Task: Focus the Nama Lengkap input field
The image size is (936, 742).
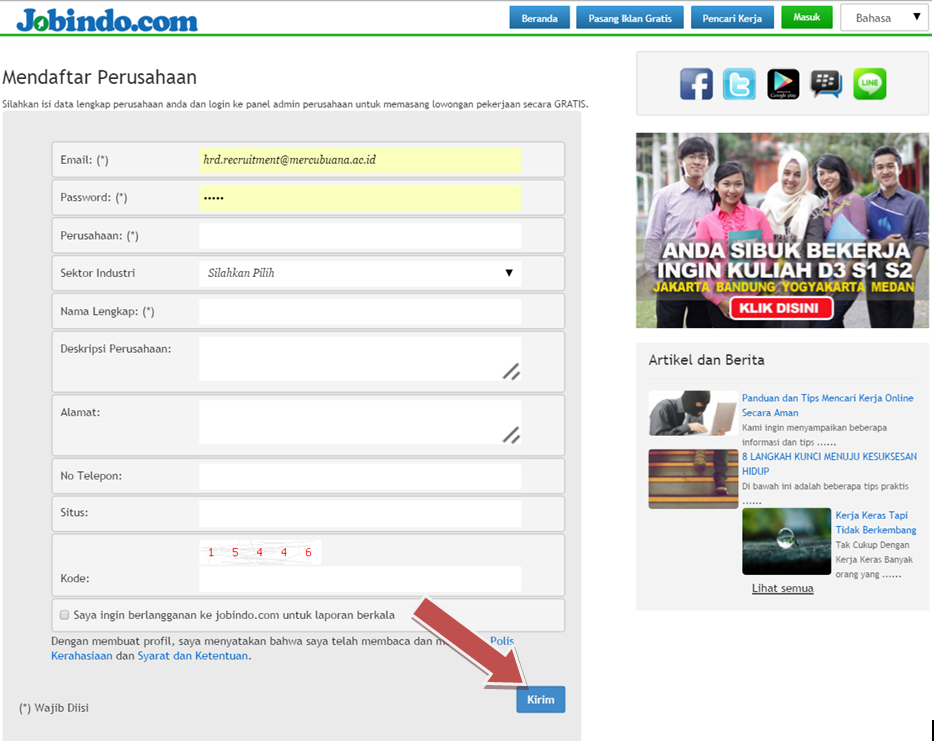Action: (x=360, y=312)
